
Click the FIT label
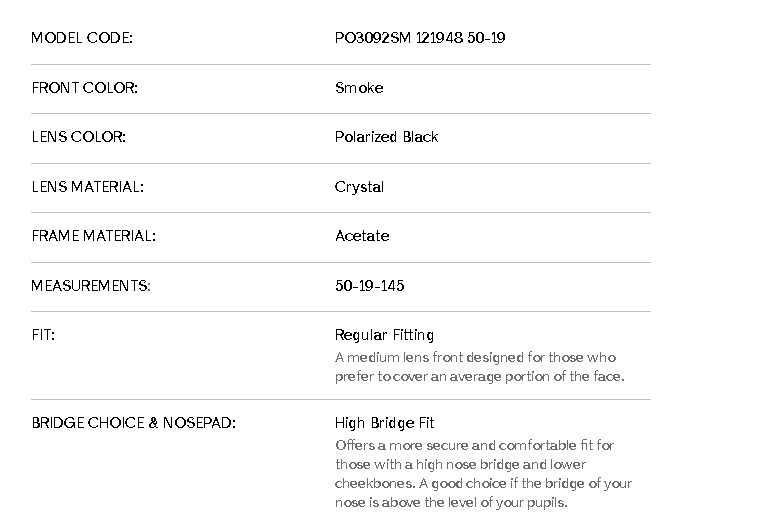click(x=43, y=335)
